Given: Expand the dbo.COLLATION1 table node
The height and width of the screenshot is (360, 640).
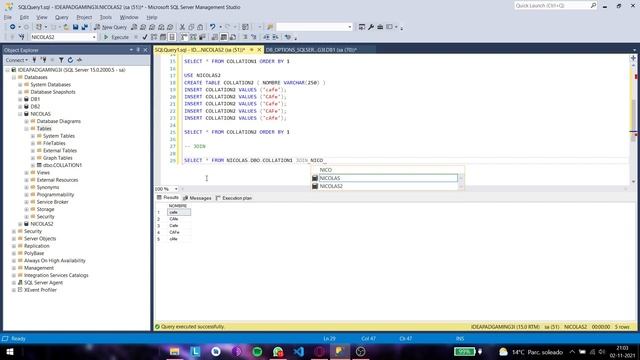Looking at the screenshot, I should 33,165.
